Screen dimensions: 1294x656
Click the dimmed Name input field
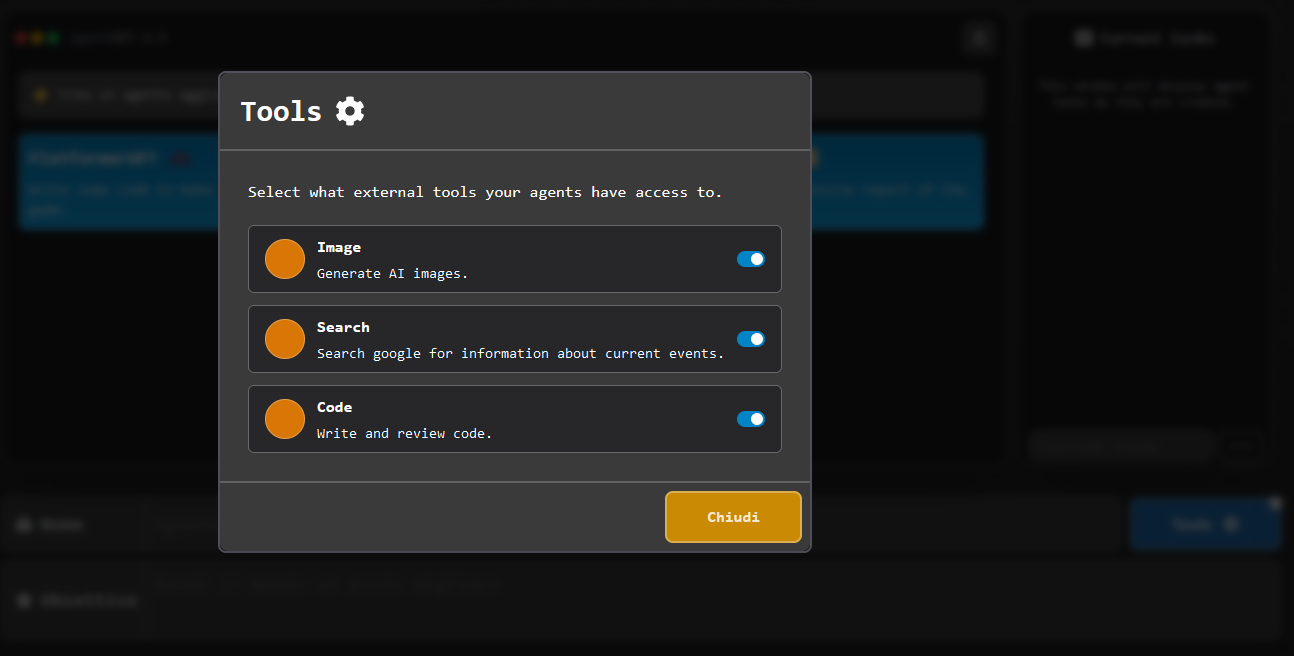pos(640,524)
